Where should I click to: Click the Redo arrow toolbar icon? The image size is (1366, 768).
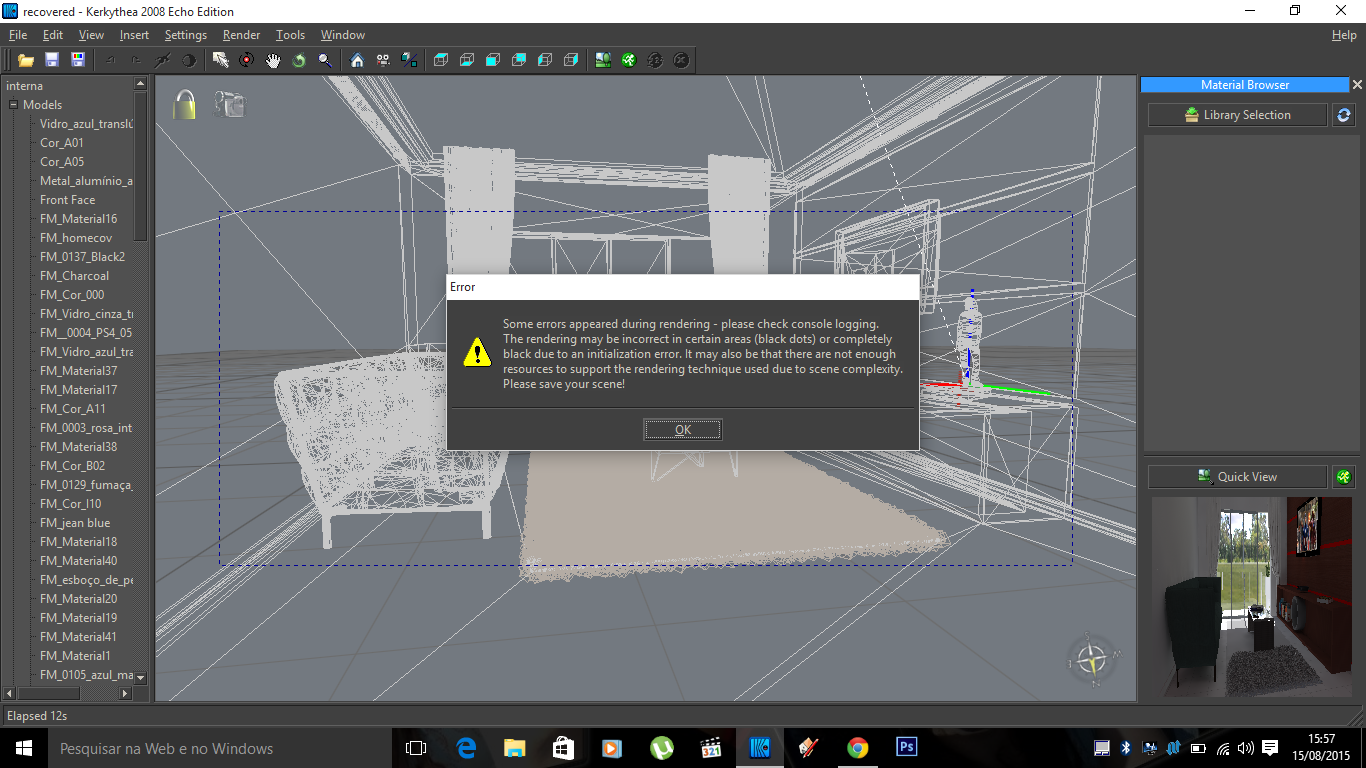point(137,60)
